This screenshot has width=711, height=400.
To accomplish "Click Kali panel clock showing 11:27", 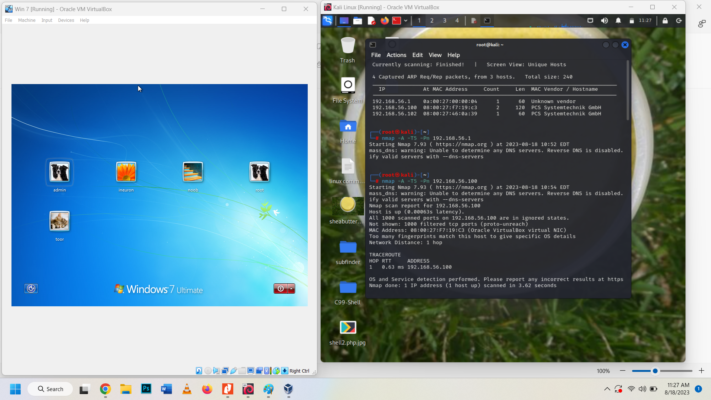I will 645,20.
